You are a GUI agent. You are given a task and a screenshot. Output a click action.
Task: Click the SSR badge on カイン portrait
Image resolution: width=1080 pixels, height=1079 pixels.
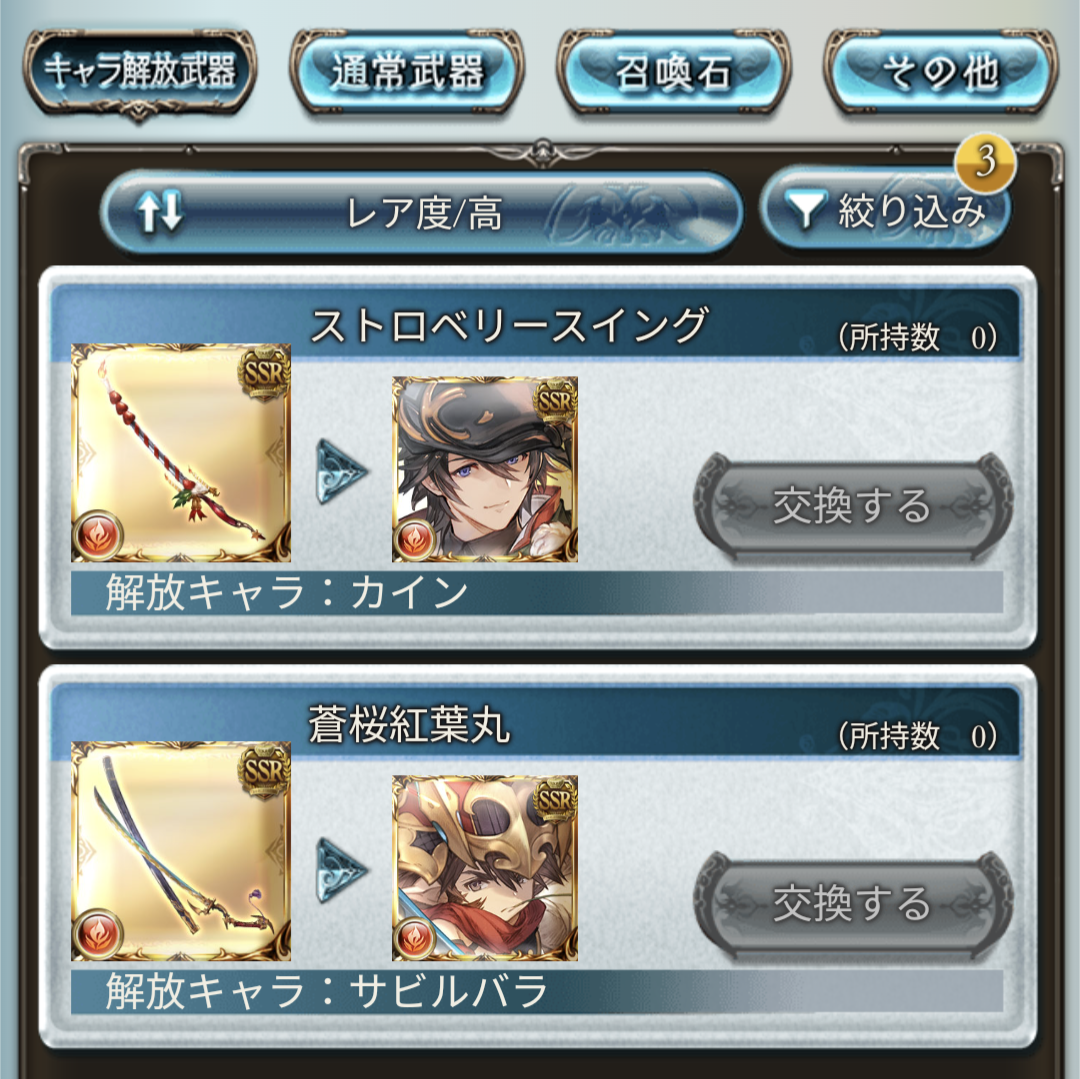pos(555,400)
